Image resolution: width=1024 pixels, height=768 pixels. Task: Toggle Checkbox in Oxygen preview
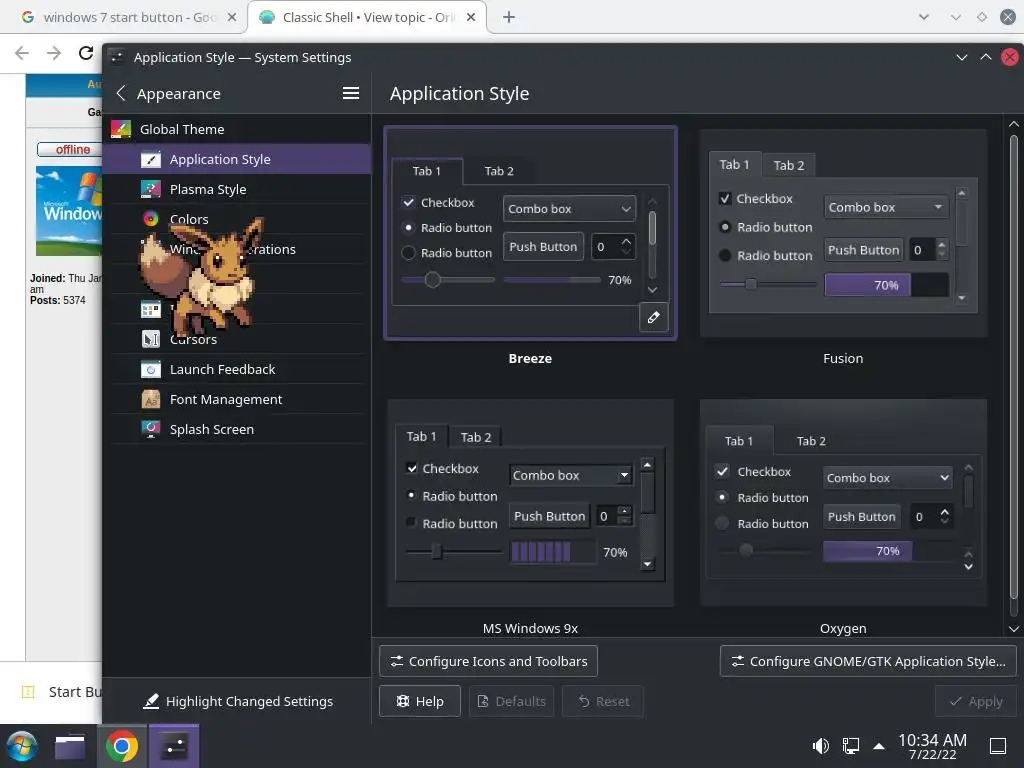[722, 471]
